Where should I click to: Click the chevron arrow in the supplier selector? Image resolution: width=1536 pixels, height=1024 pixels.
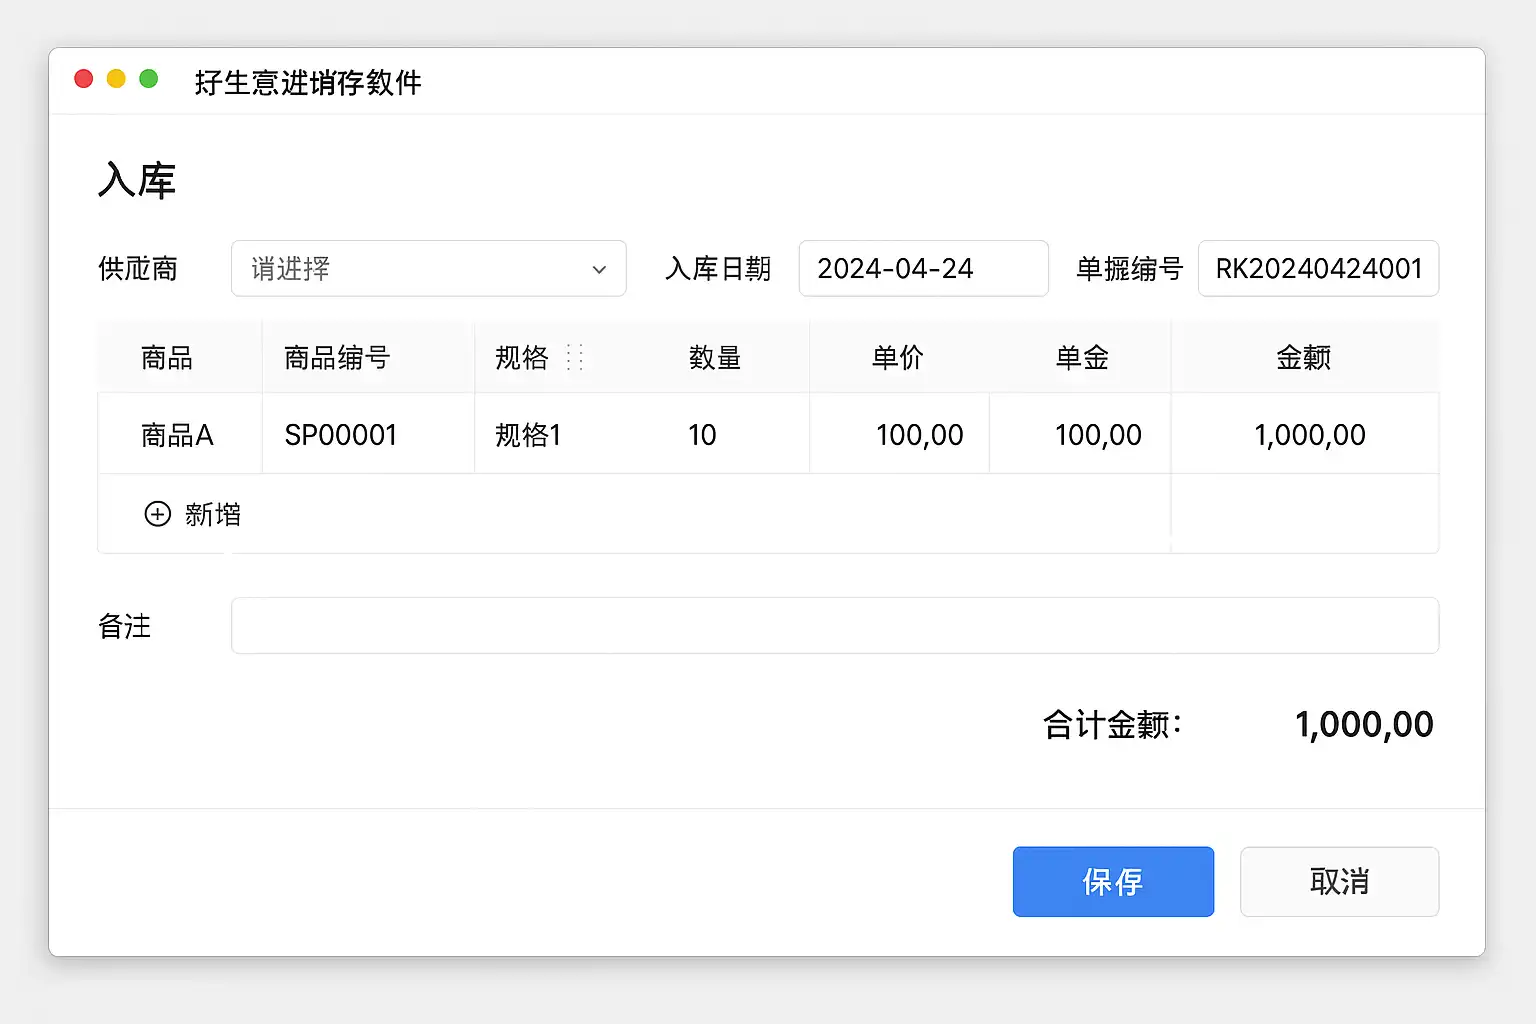[x=599, y=269]
